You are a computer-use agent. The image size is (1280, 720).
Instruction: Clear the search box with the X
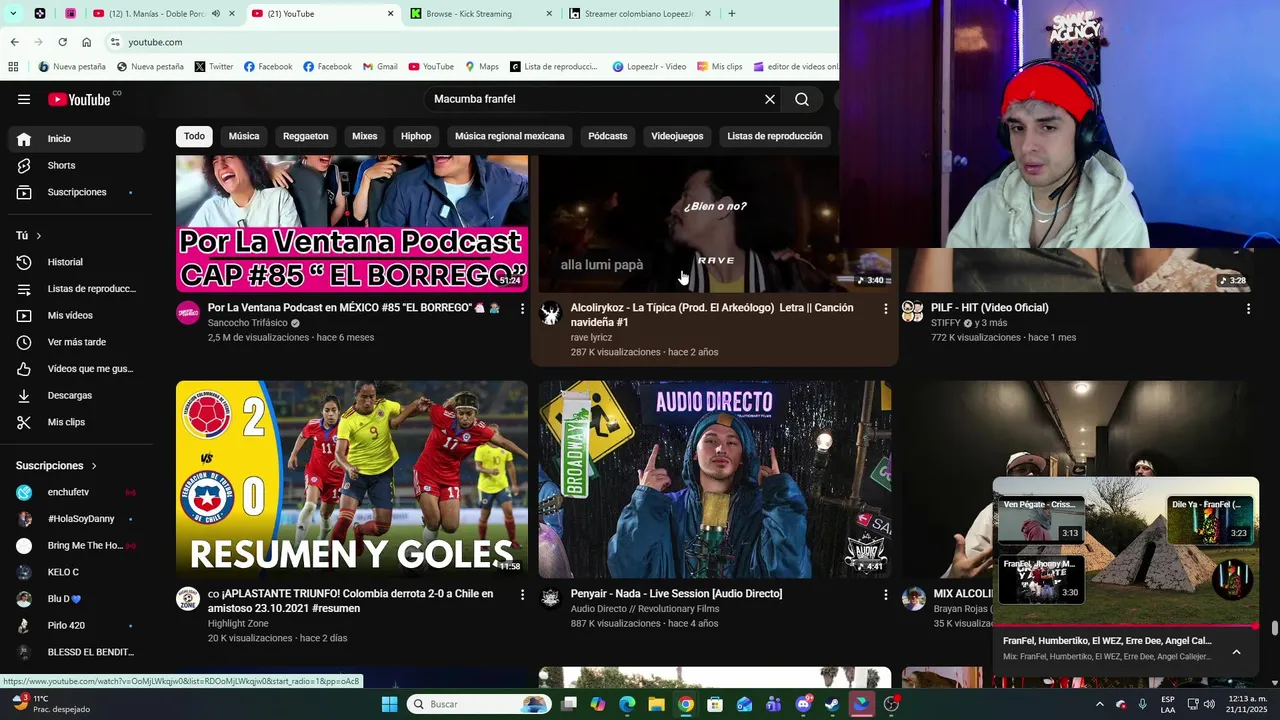770,99
